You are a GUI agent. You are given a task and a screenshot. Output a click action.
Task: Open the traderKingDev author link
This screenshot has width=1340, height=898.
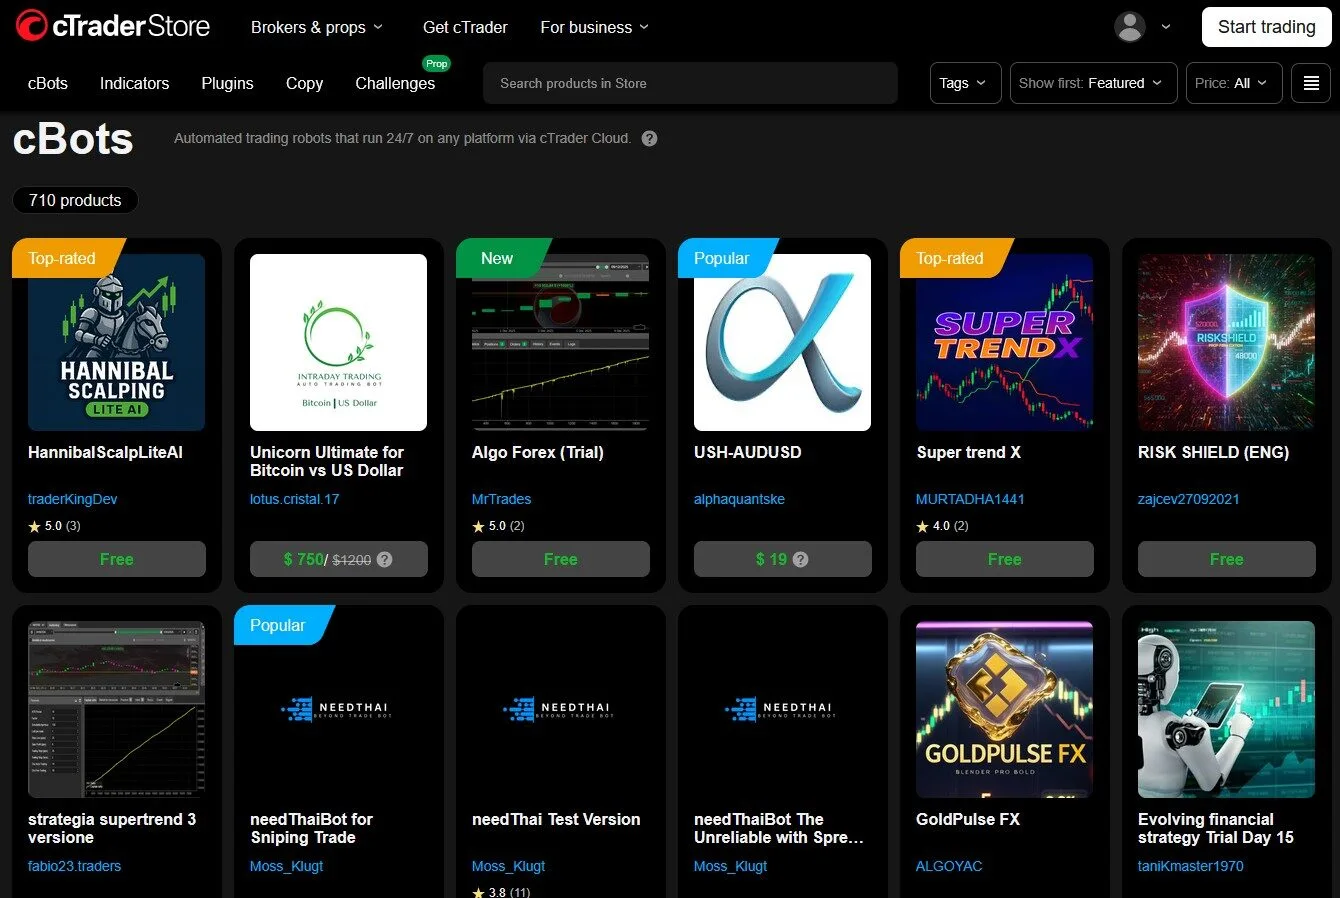pos(73,499)
